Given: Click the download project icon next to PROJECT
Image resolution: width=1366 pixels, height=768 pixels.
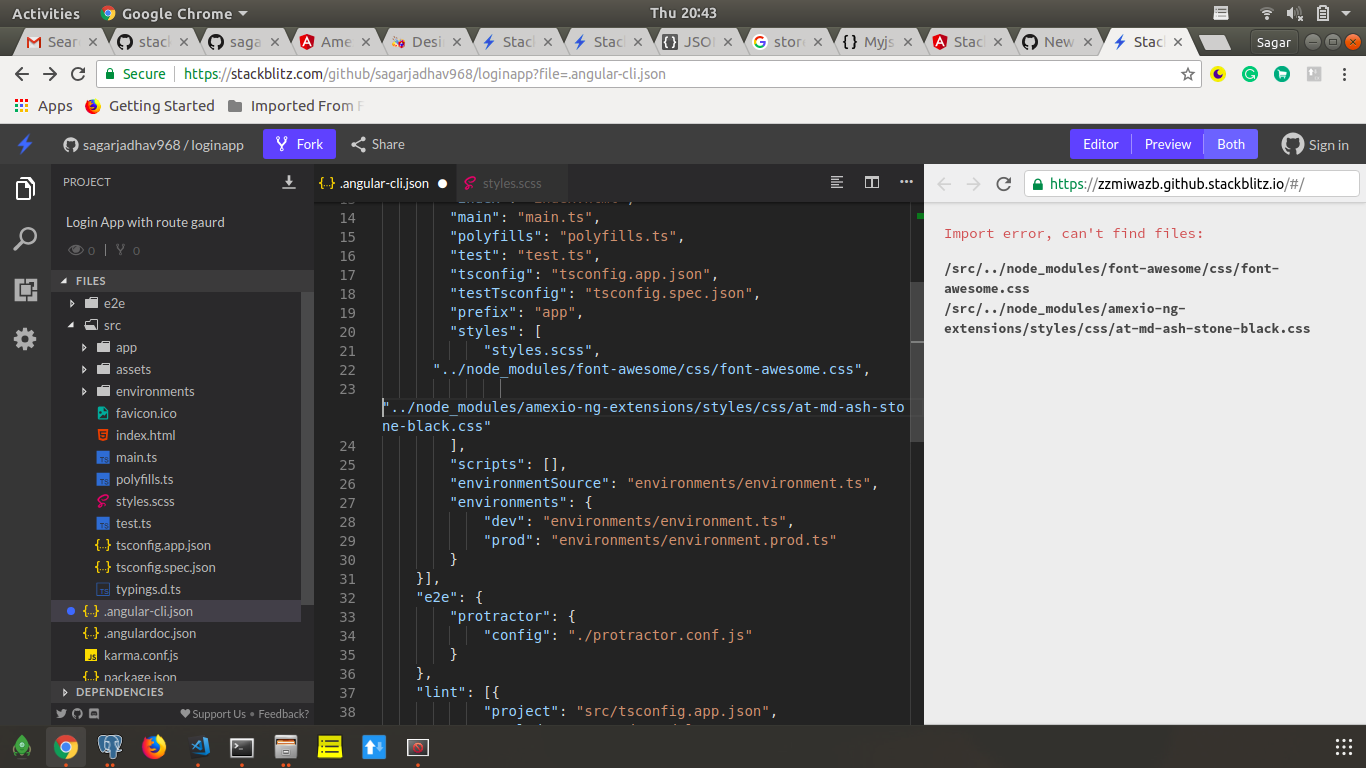Looking at the screenshot, I should coord(289,182).
